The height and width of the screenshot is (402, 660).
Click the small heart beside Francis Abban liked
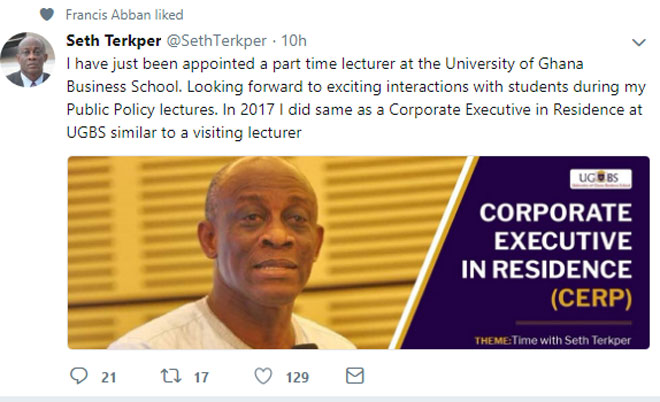(x=46, y=15)
